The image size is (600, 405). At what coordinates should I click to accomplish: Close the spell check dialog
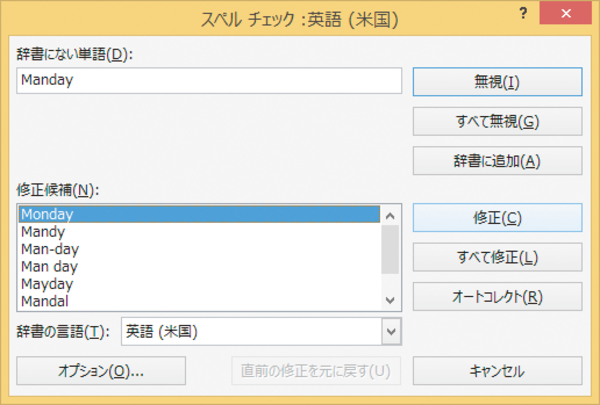(x=566, y=14)
